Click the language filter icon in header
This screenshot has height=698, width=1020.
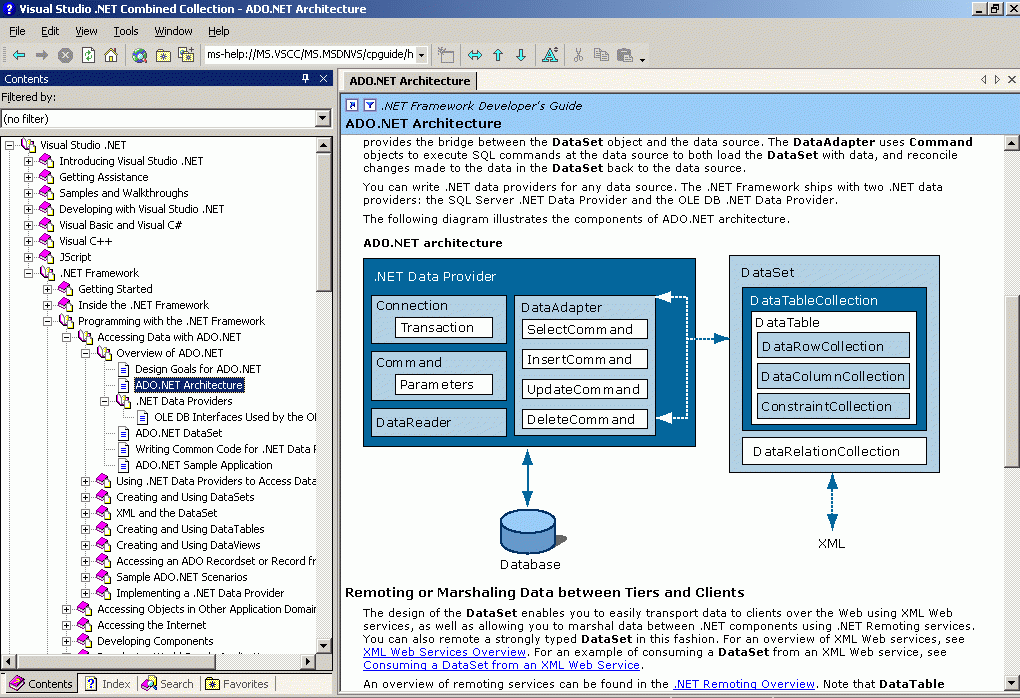(370, 105)
